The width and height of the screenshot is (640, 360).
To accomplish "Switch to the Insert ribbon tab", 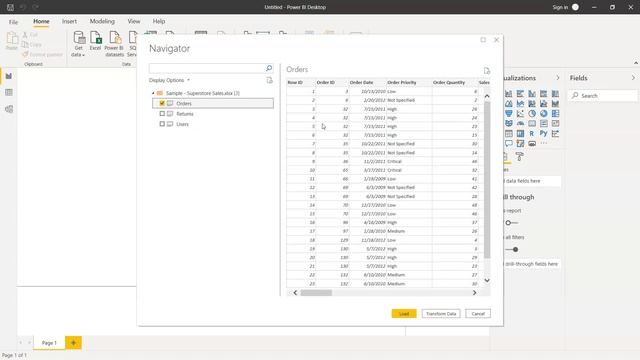I will (x=69, y=21).
